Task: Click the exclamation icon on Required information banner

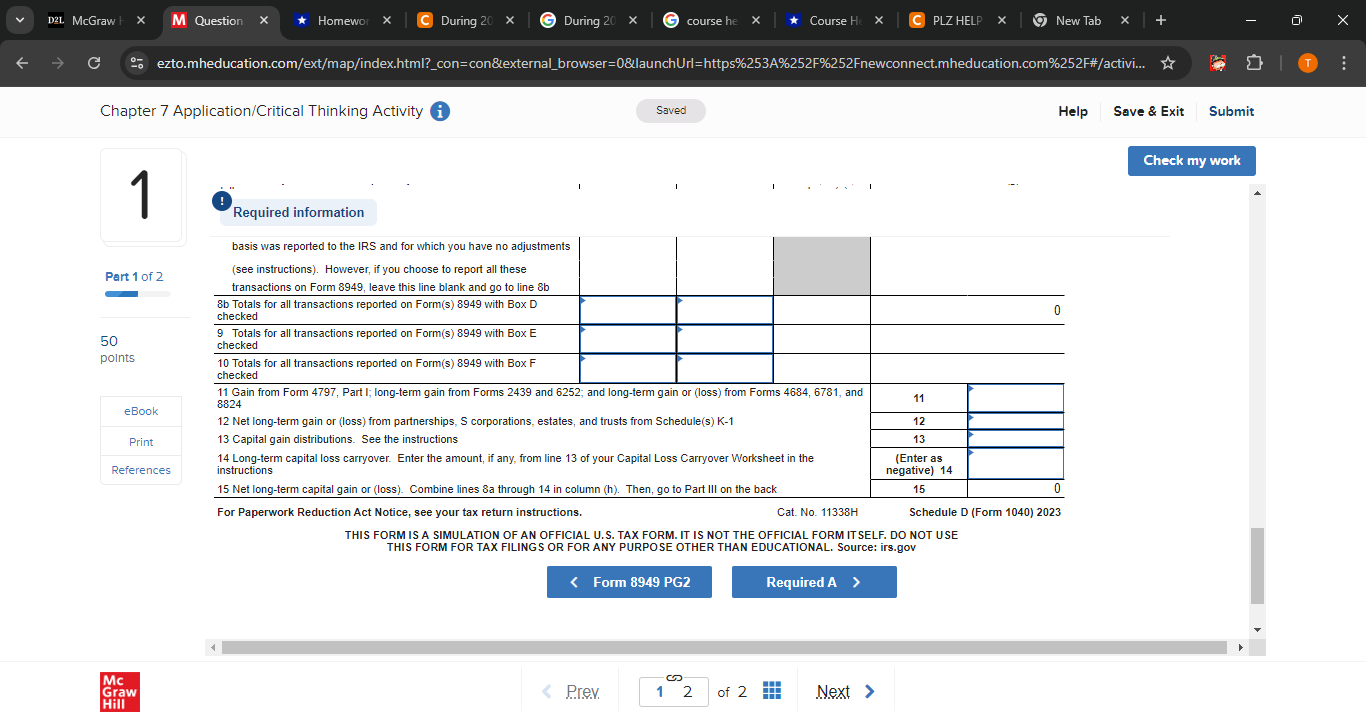Action: 221,201
